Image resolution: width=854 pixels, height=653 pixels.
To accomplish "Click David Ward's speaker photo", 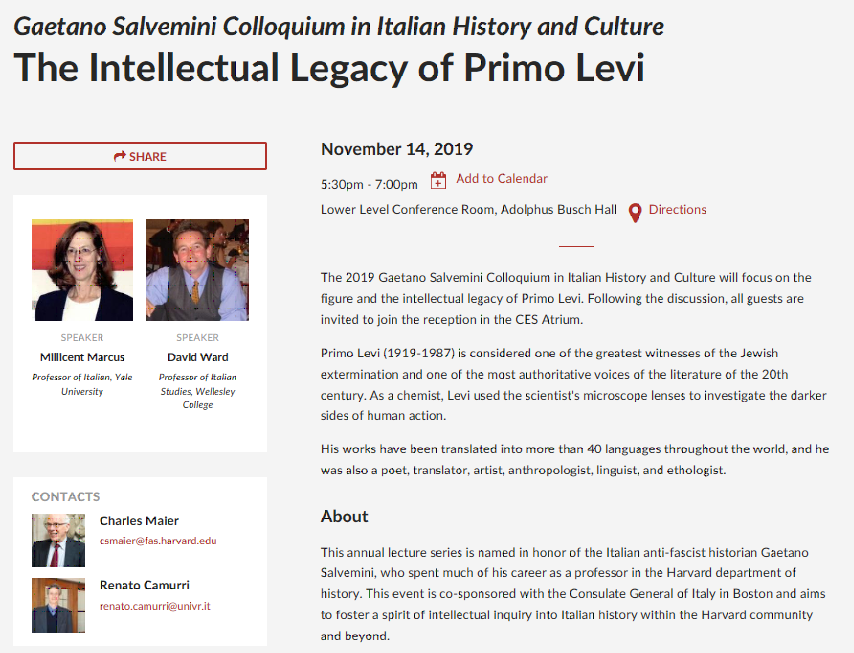I will pos(197,270).
